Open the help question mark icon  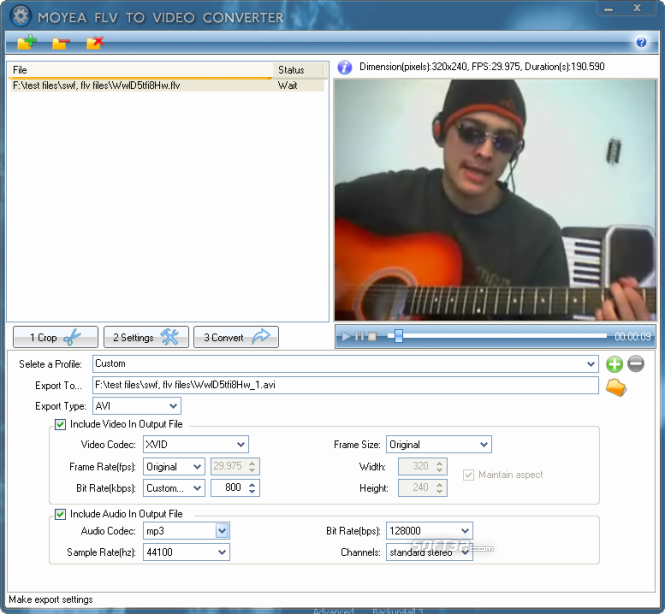(x=641, y=42)
